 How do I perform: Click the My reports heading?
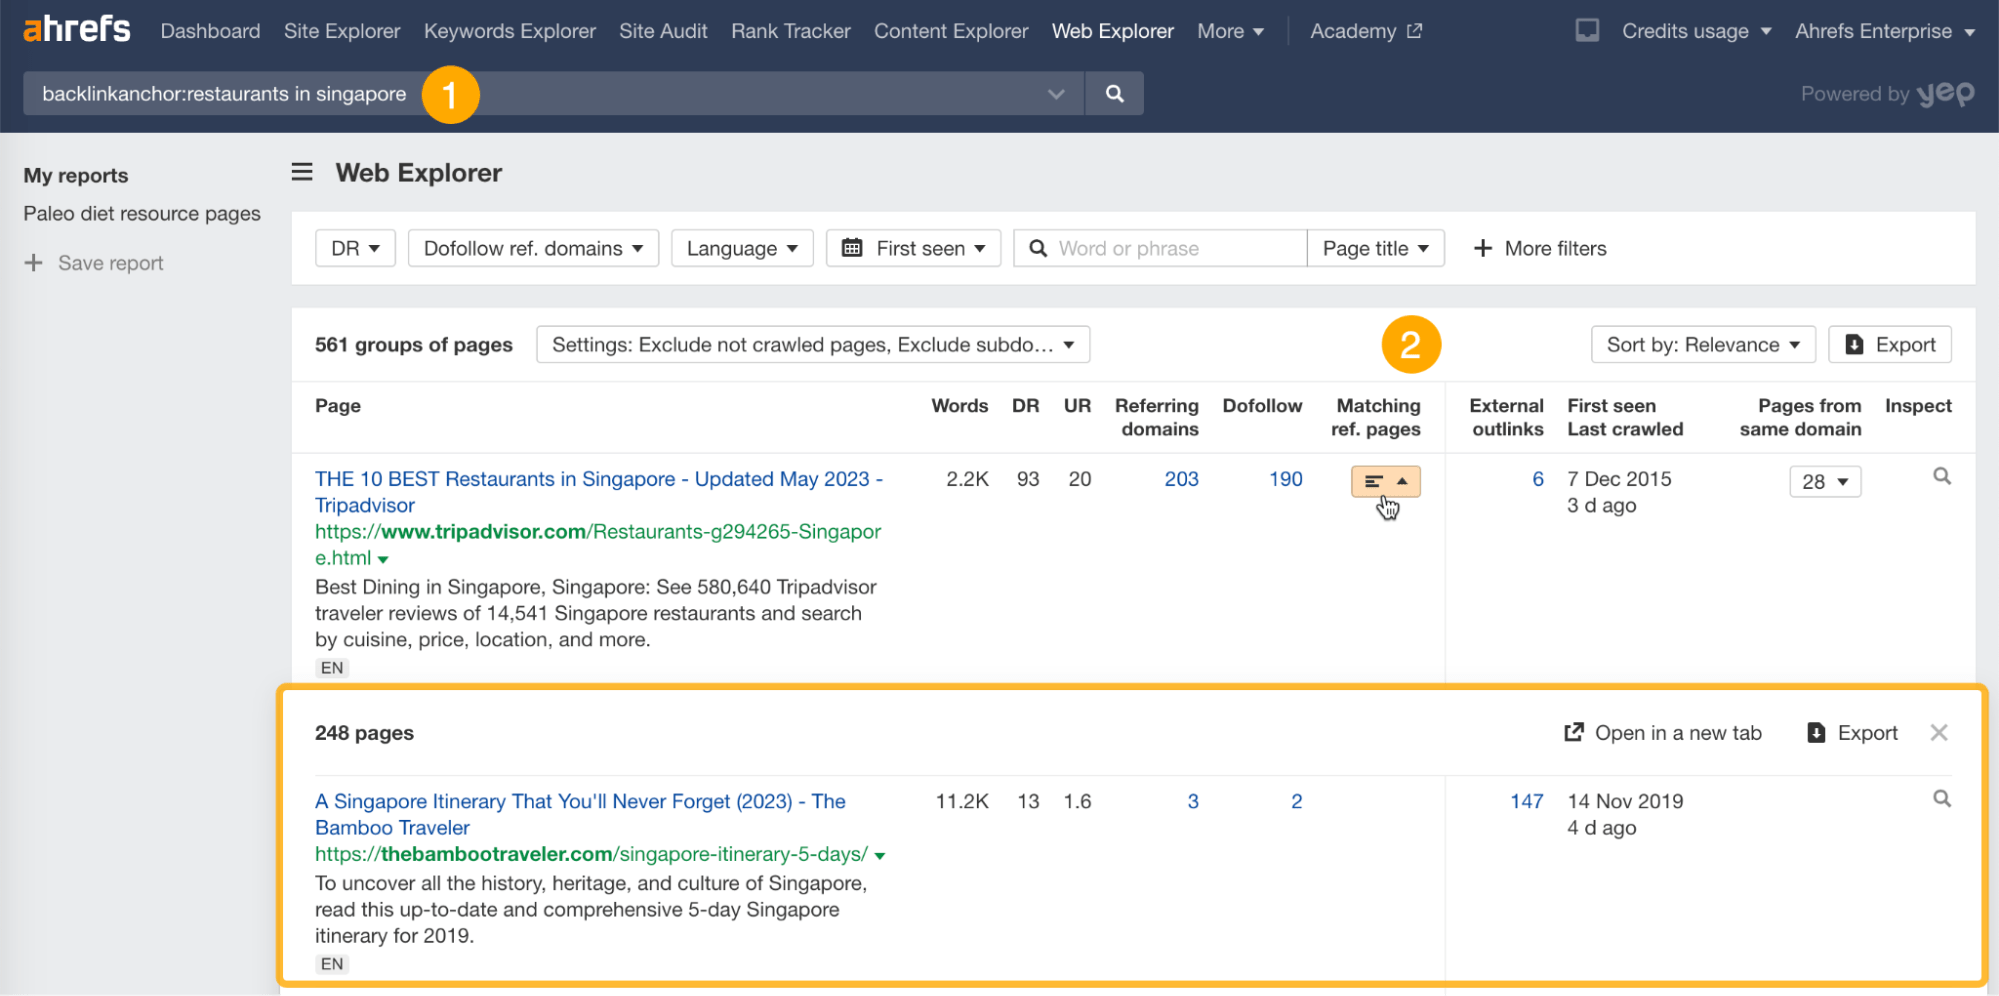coord(76,175)
